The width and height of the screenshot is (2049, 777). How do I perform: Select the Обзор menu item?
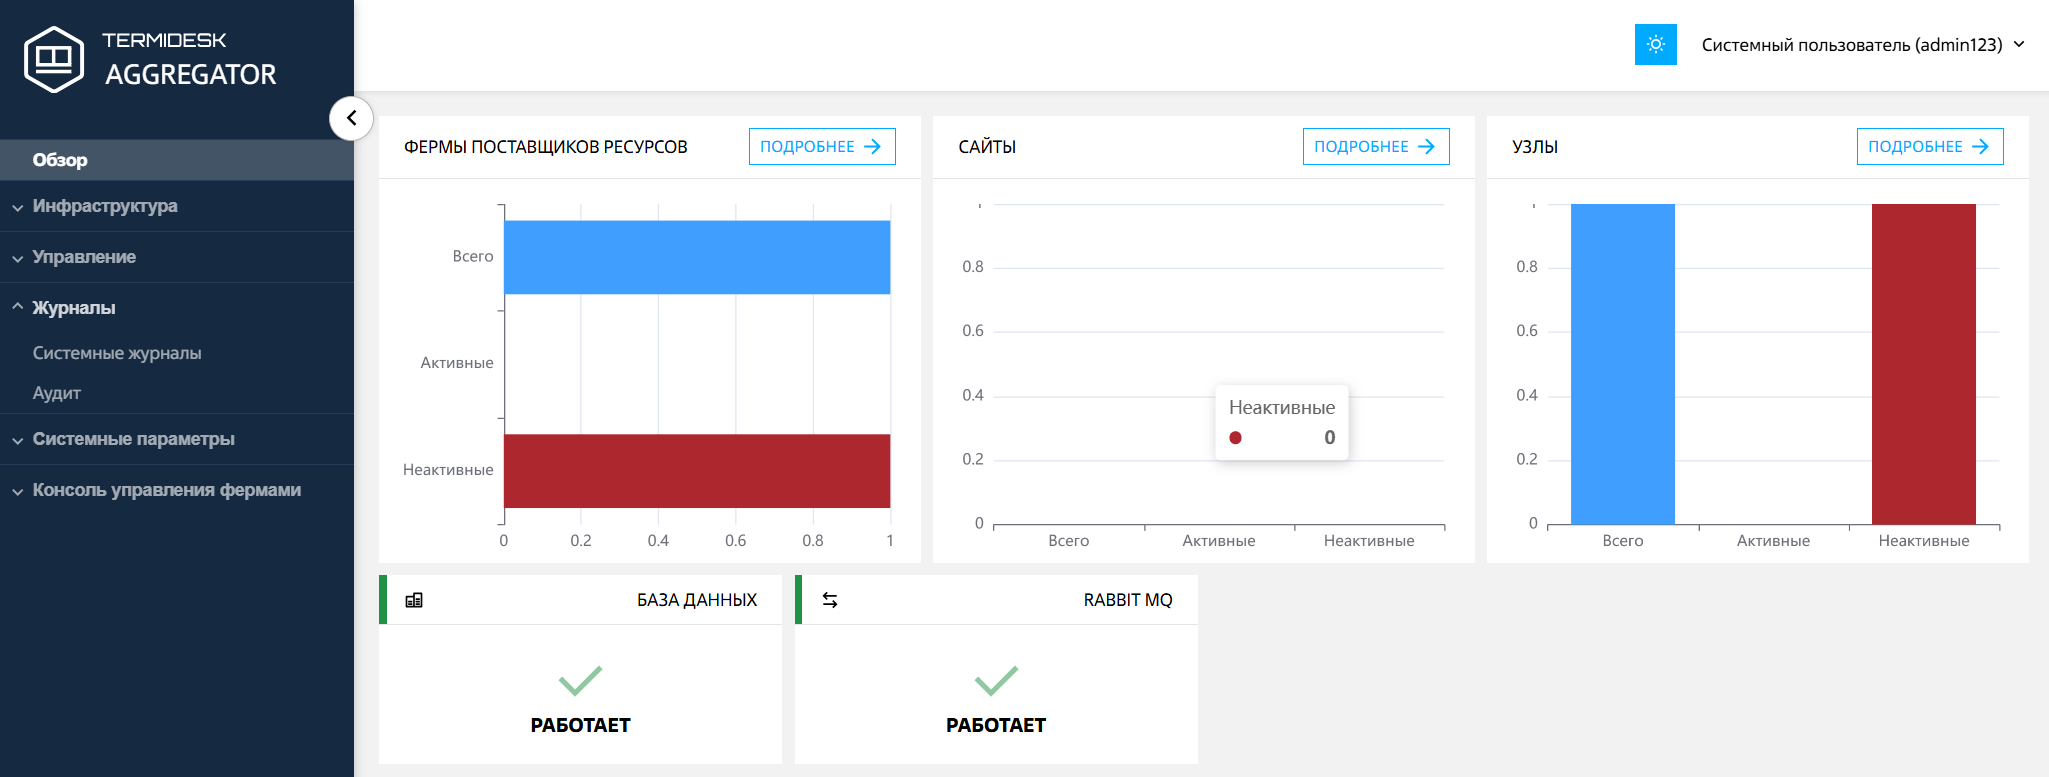pyautogui.click(x=60, y=160)
